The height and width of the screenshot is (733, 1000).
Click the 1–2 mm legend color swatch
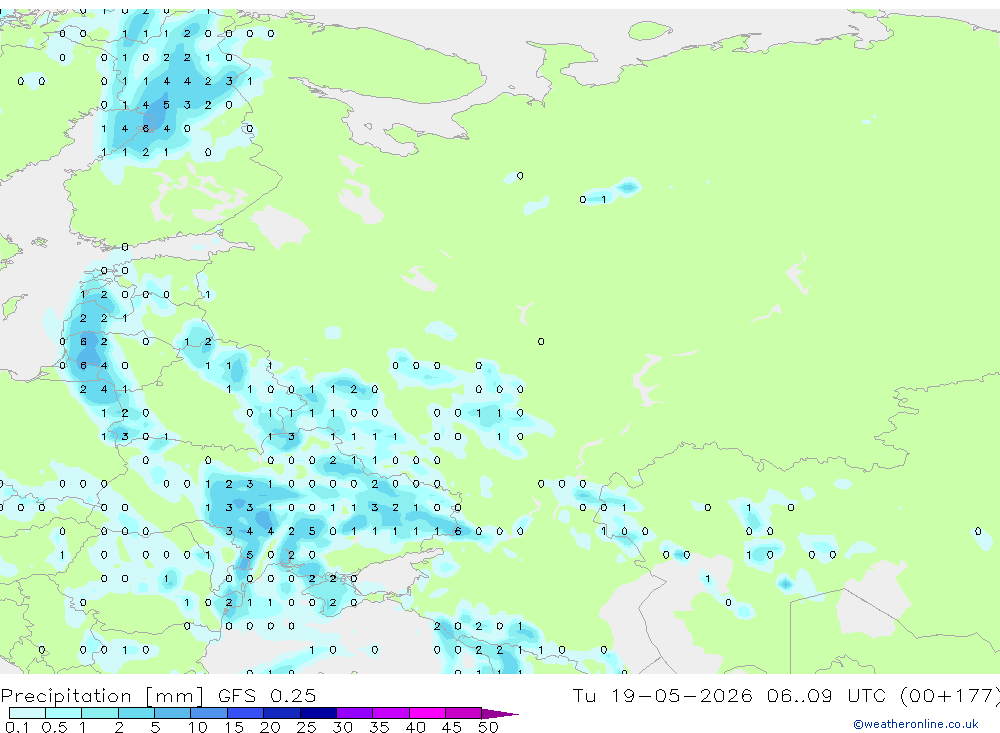100,713
